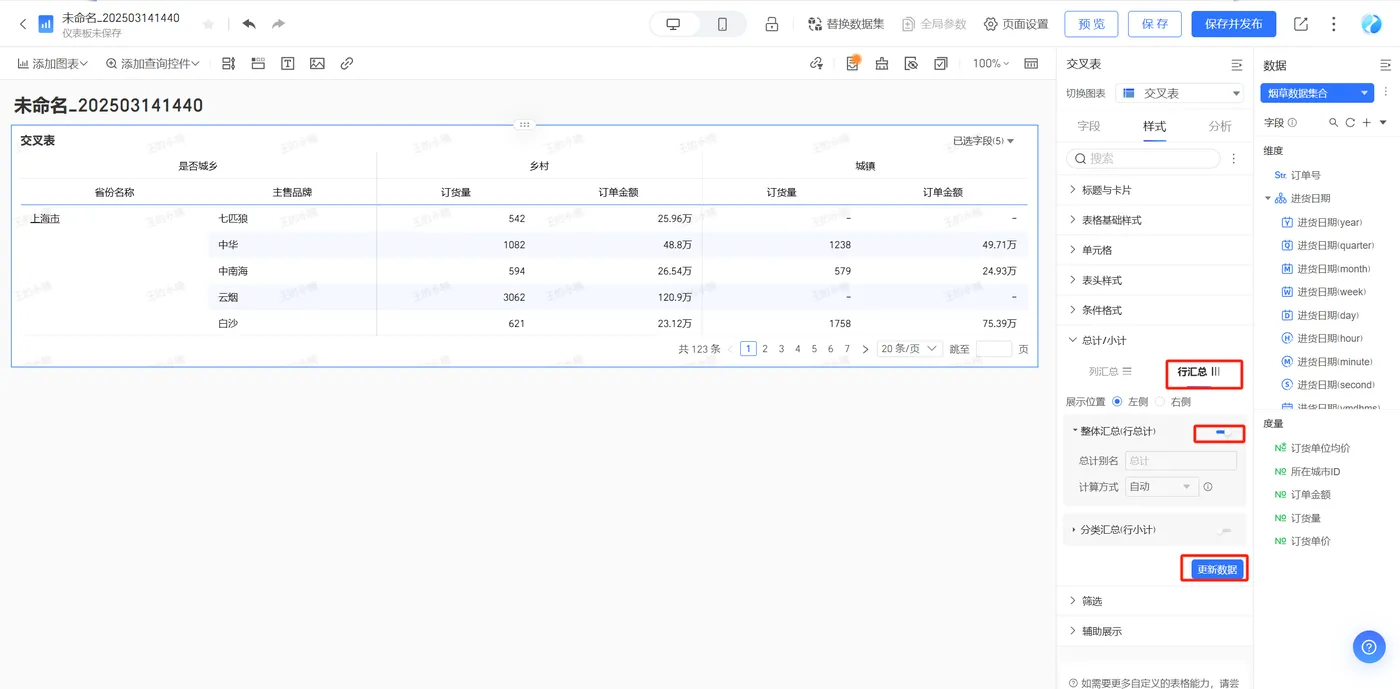
Task: Open the 切换图表 chart type dropdown
Action: [x=1180, y=93]
